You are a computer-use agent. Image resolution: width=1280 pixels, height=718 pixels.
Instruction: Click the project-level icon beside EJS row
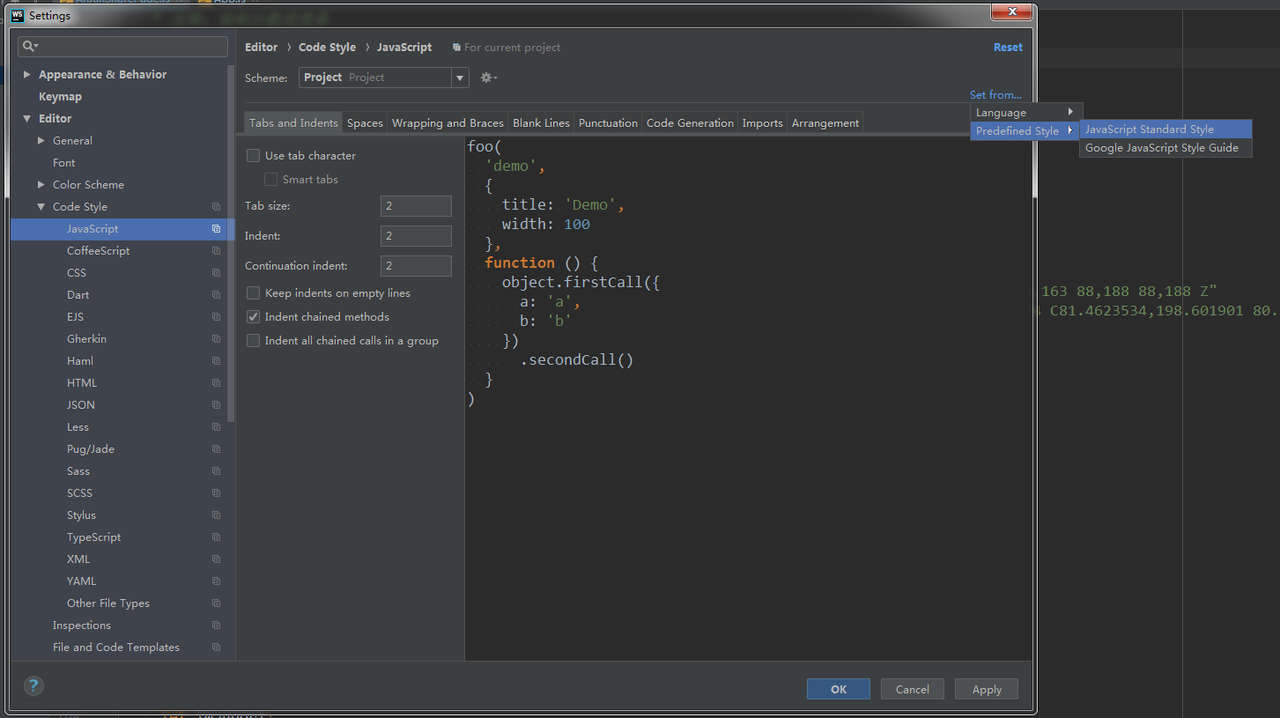pyautogui.click(x=216, y=317)
